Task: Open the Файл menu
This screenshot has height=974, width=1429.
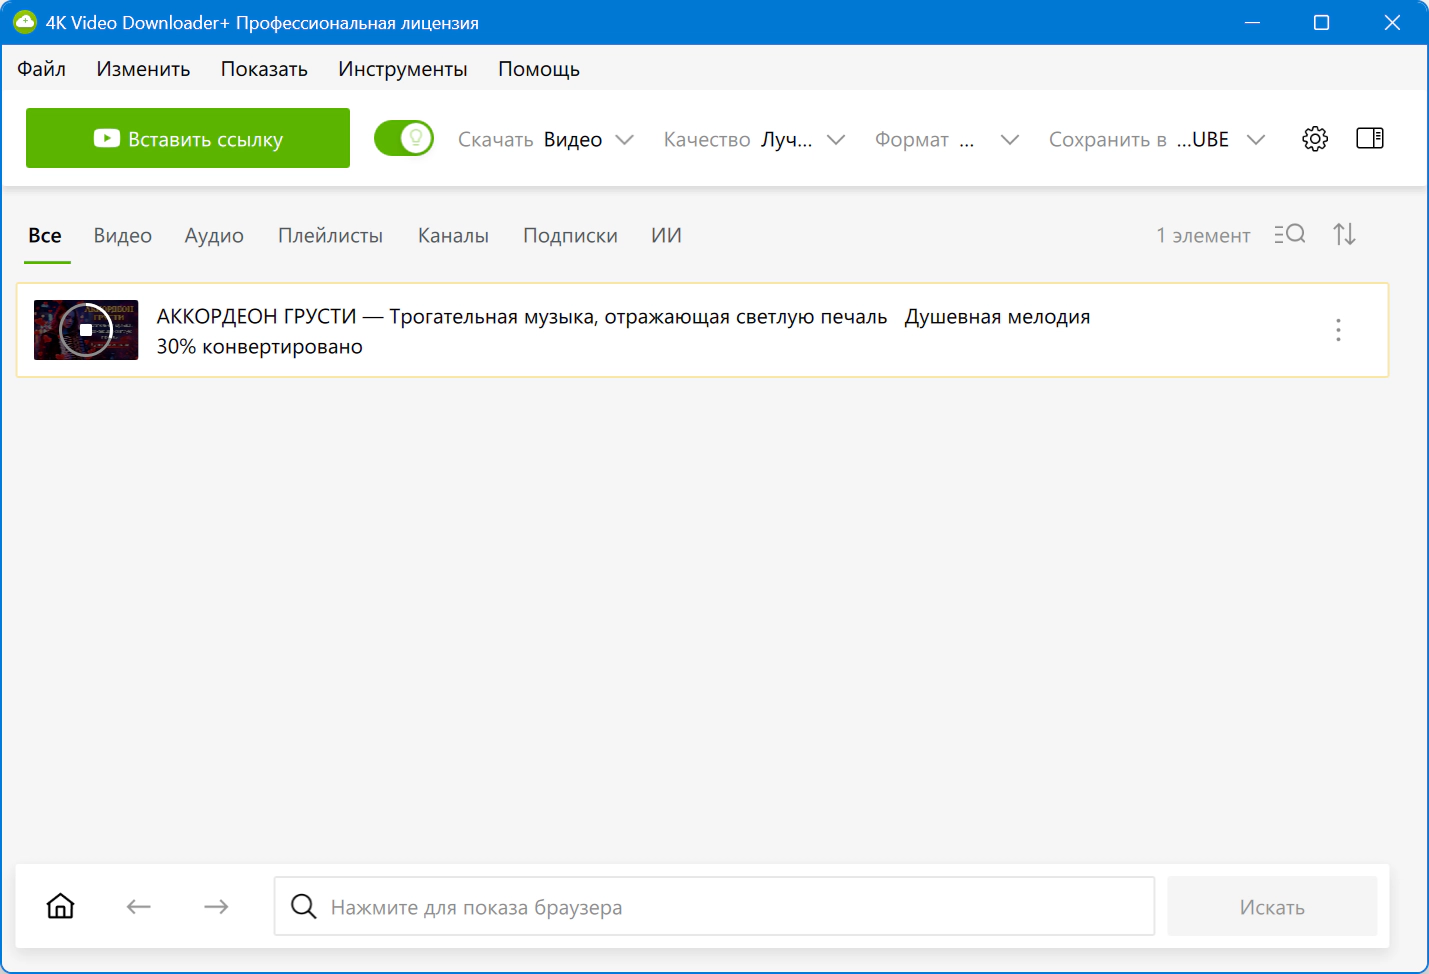Action: pyautogui.click(x=41, y=69)
